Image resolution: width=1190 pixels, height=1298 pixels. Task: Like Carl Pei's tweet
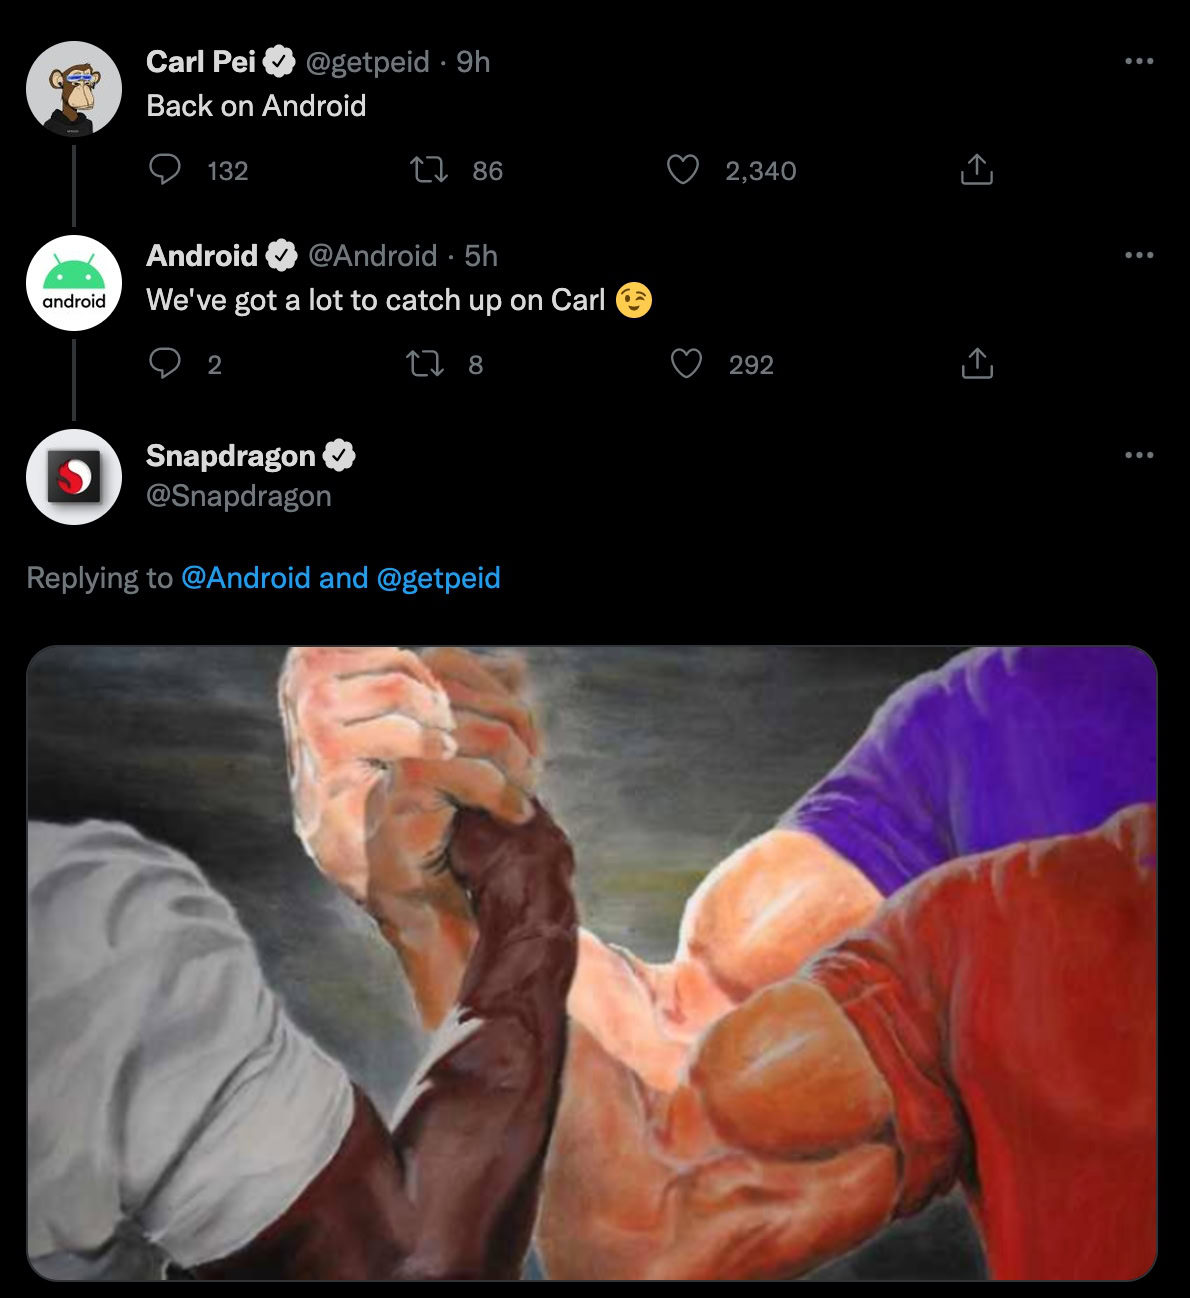(683, 170)
